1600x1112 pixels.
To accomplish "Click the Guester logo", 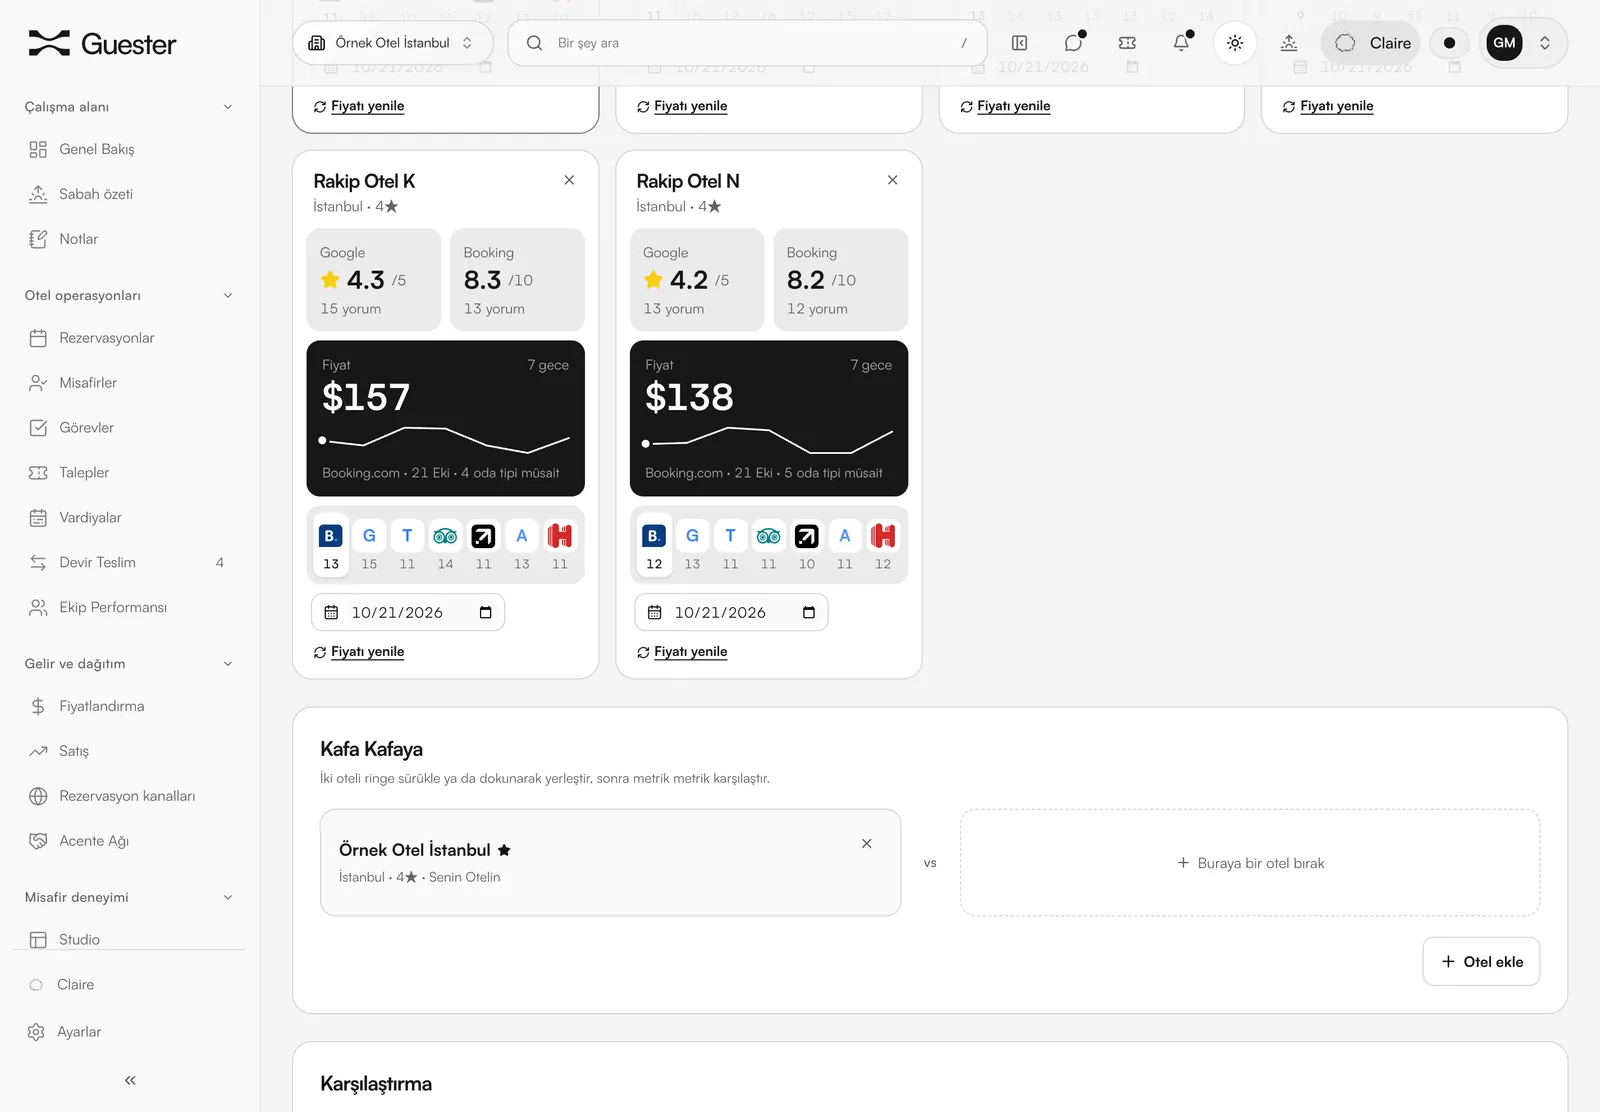I will coord(102,44).
